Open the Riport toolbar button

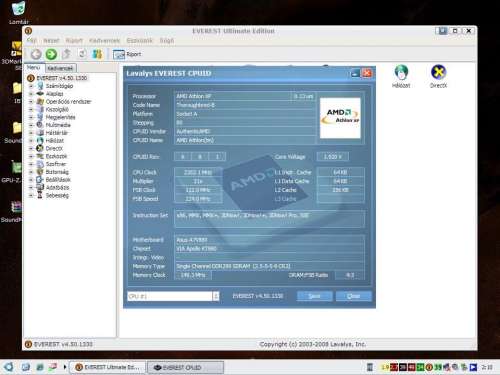tap(127, 54)
